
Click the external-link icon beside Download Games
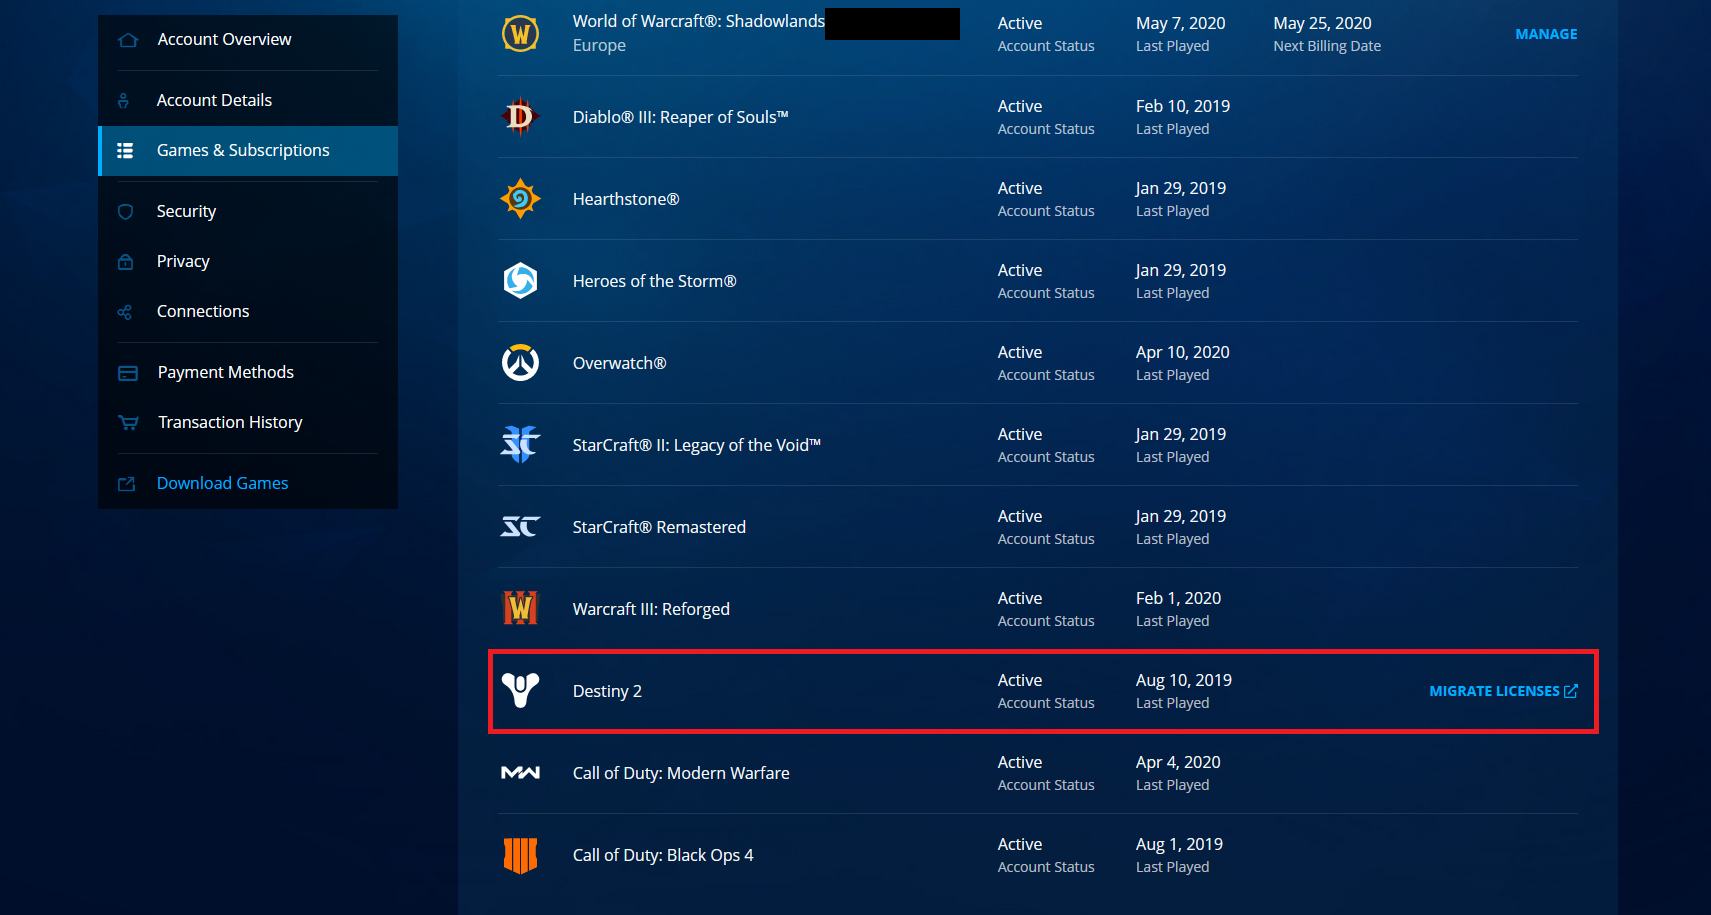tap(126, 484)
